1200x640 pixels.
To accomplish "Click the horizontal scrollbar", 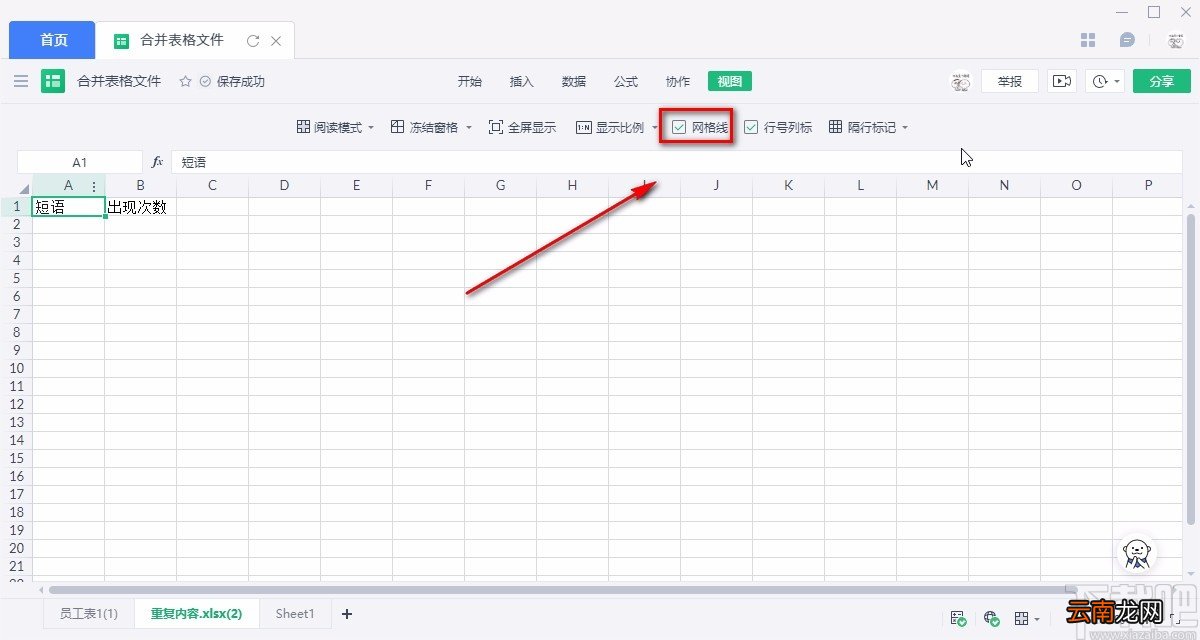I will (563, 589).
